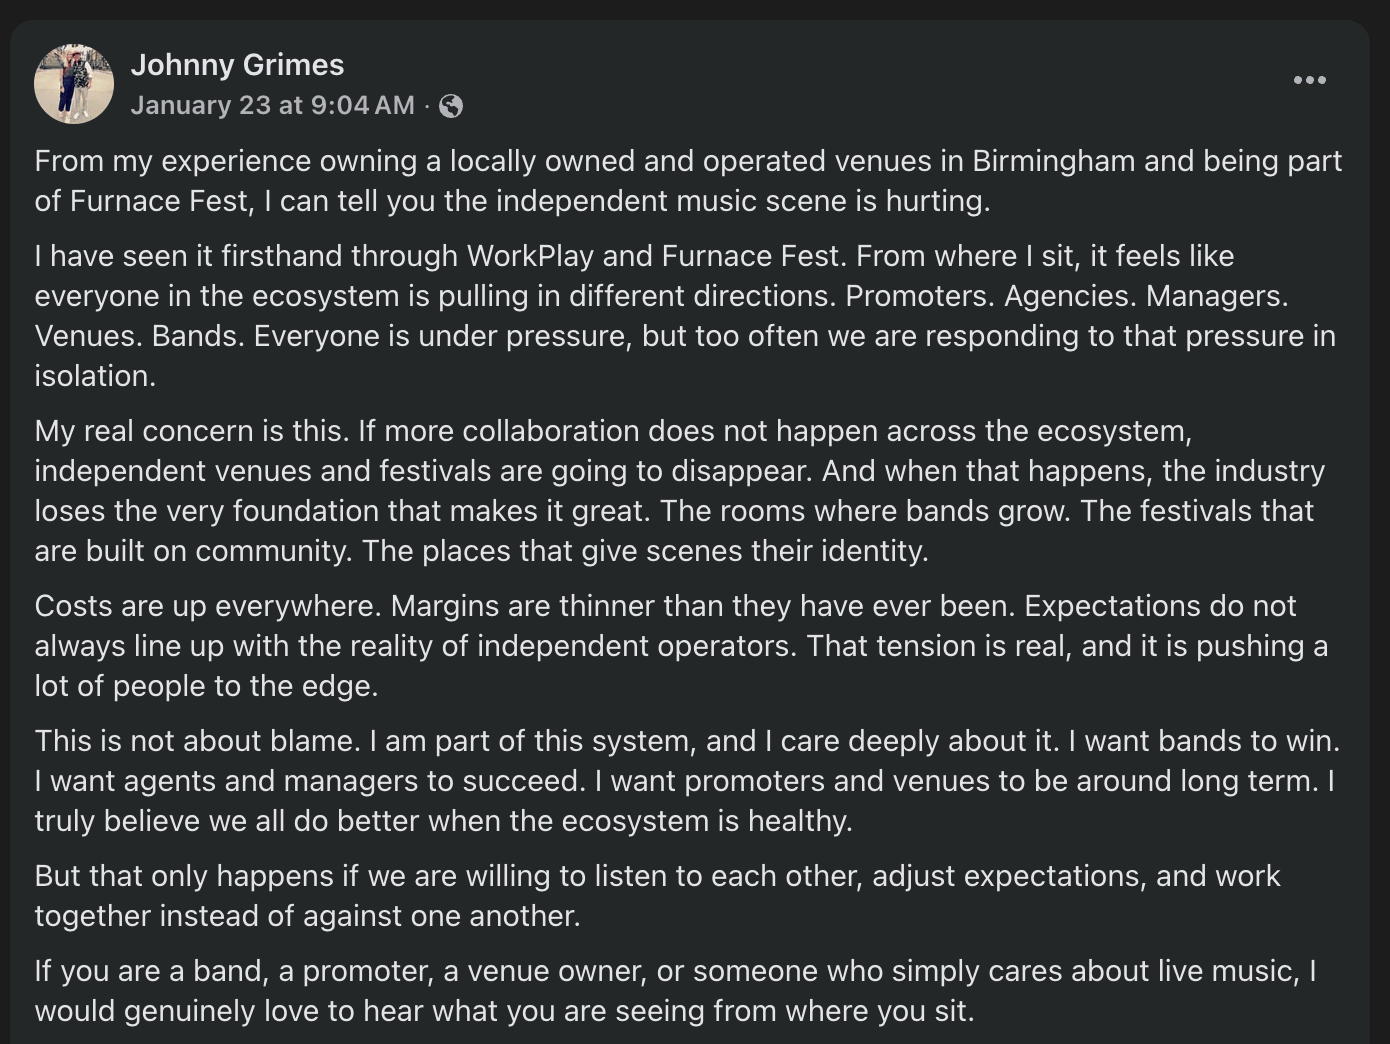Click the word 'isolation.' in the post
The image size is (1390, 1044).
tap(95, 376)
